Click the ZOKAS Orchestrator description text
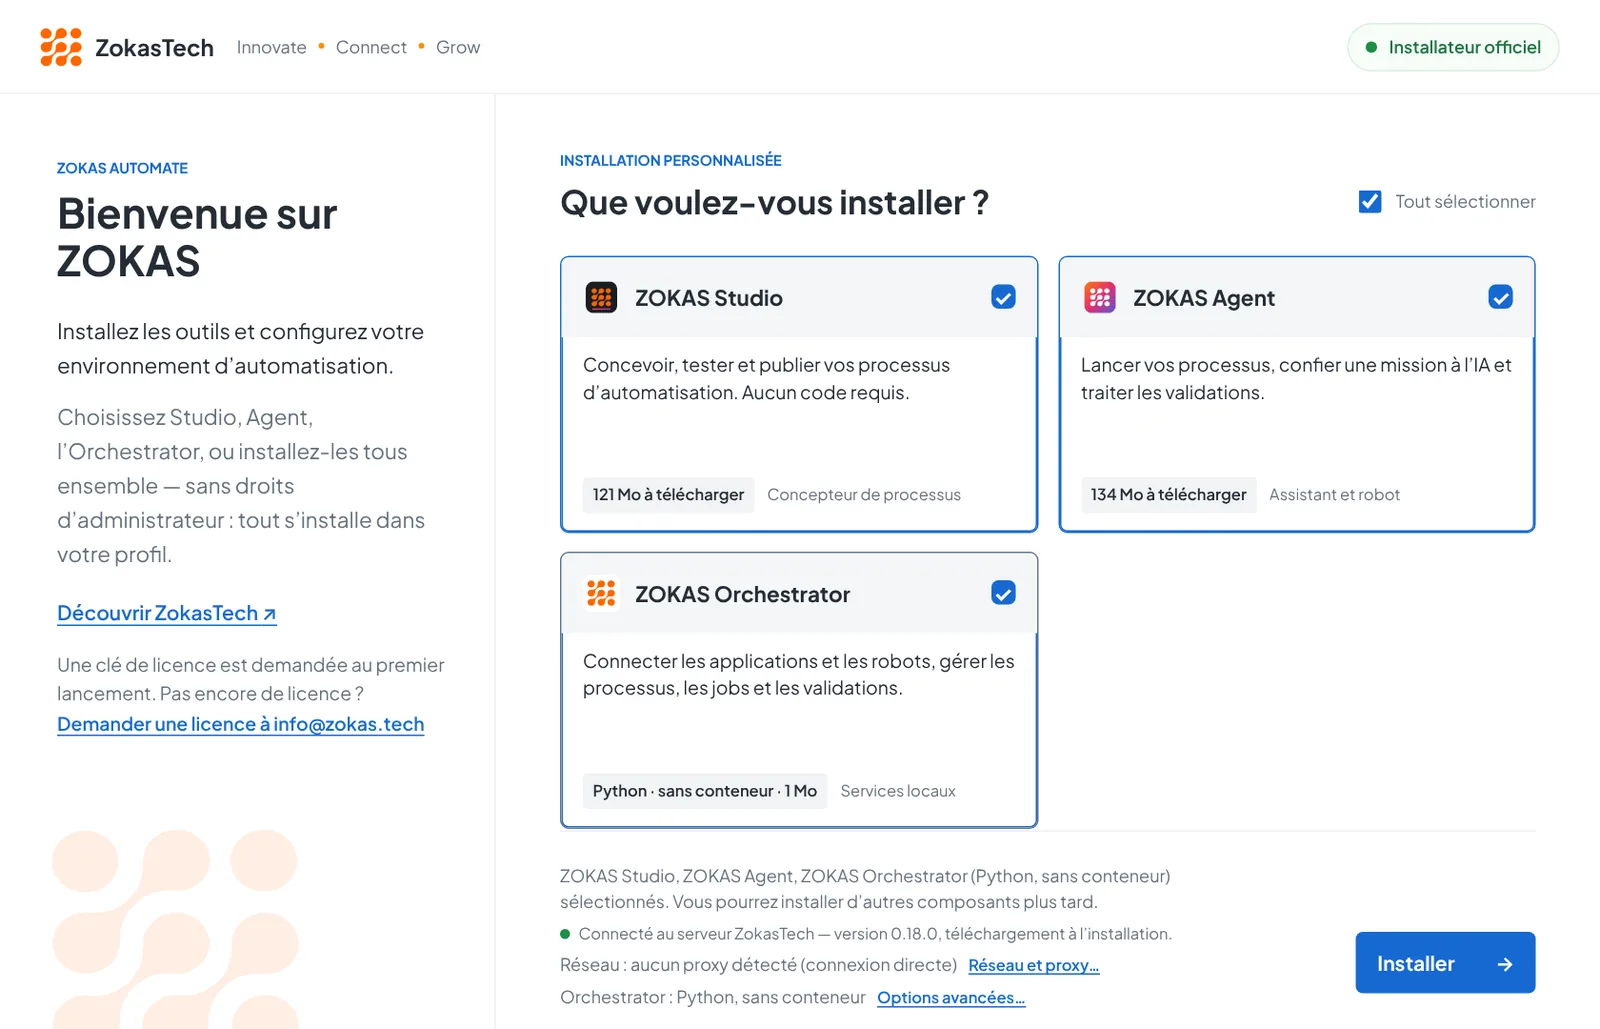This screenshot has height=1029, width=1600. click(799, 675)
